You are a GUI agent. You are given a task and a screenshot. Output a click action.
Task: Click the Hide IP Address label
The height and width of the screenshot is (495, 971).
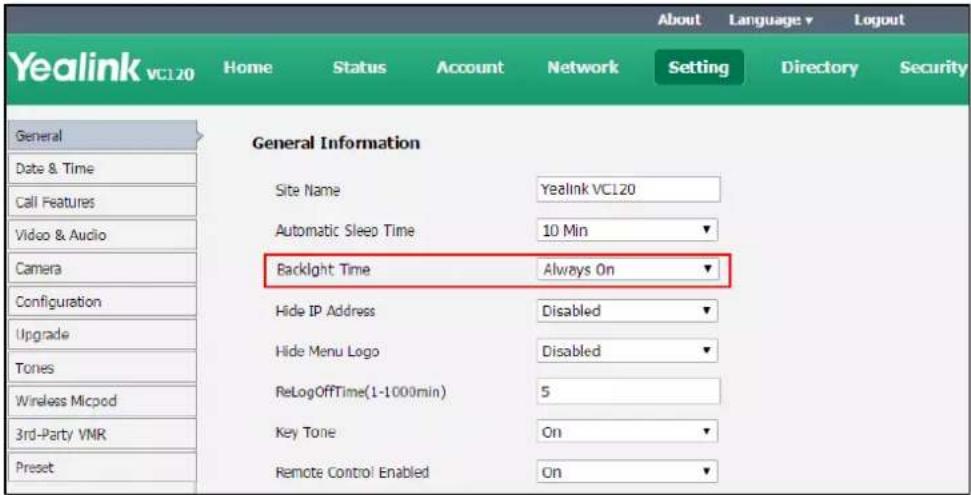(x=325, y=310)
